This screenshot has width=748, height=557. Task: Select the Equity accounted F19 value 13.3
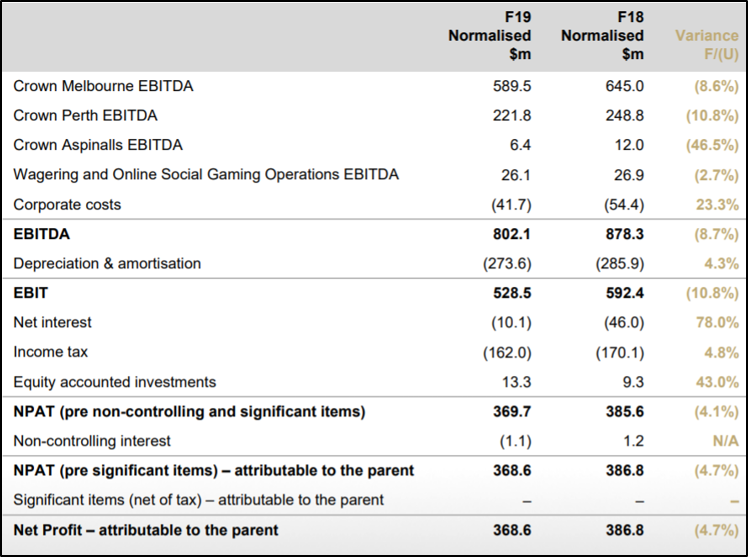(x=516, y=382)
